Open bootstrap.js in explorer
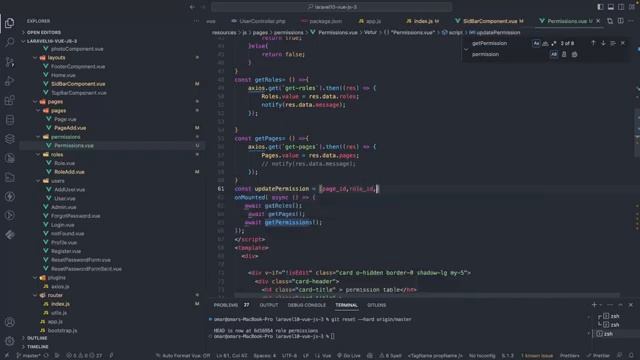 click(62, 330)
